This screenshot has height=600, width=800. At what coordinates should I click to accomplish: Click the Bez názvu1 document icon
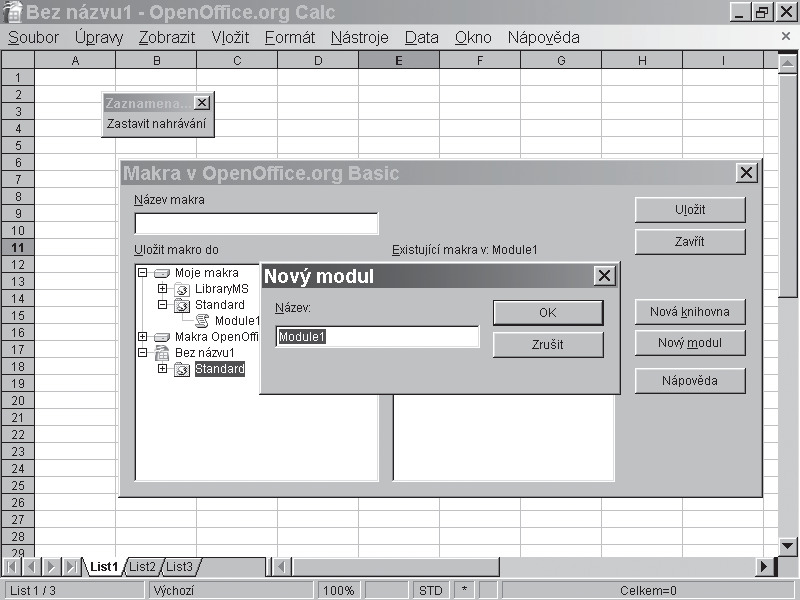(x=162, y=353)
